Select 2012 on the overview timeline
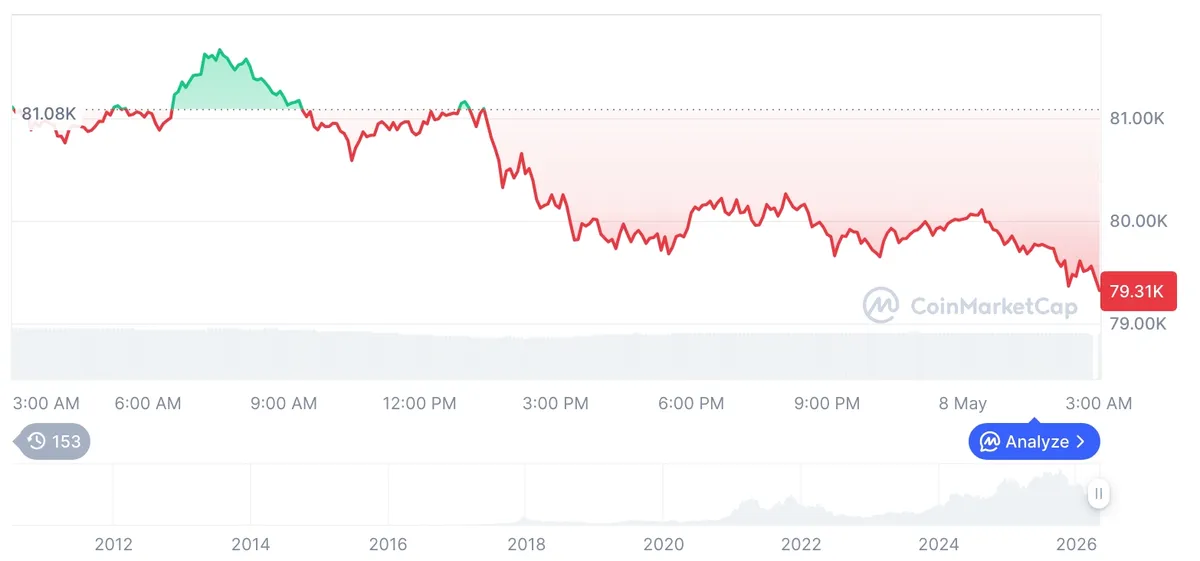1200x561 pixels. [113, 545]
